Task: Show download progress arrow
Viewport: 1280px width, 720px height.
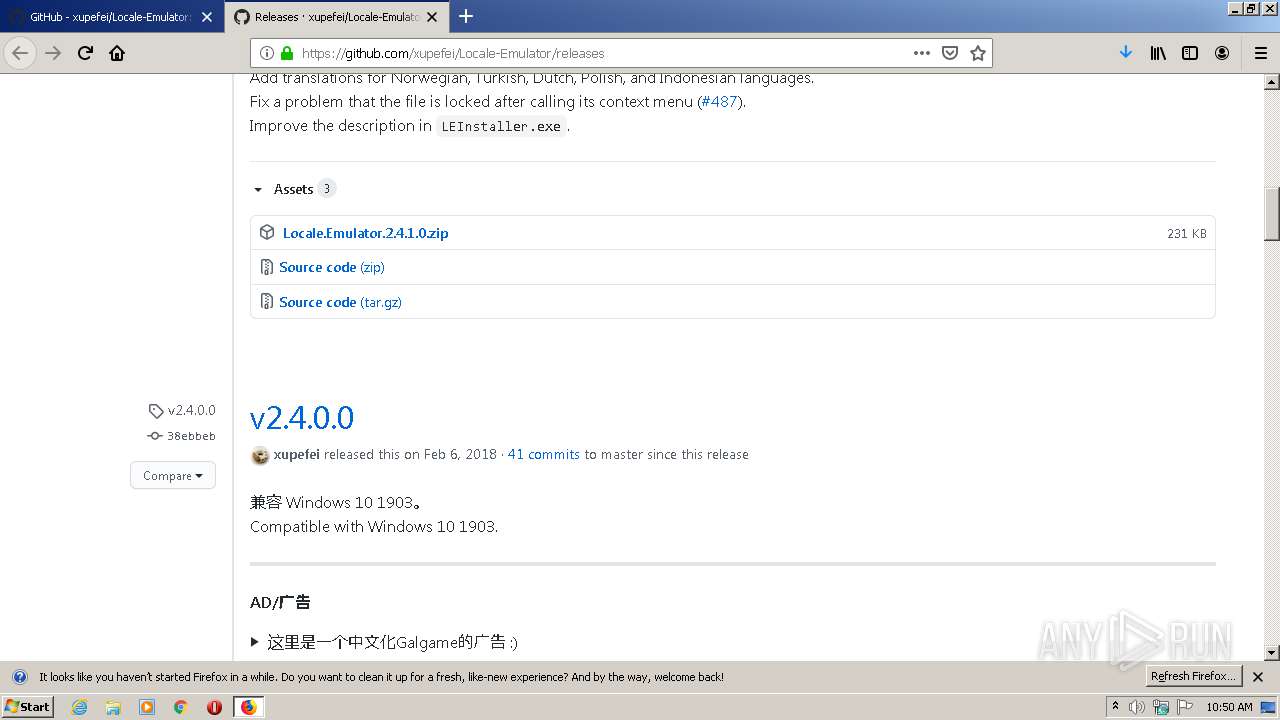Action: 1126,53
